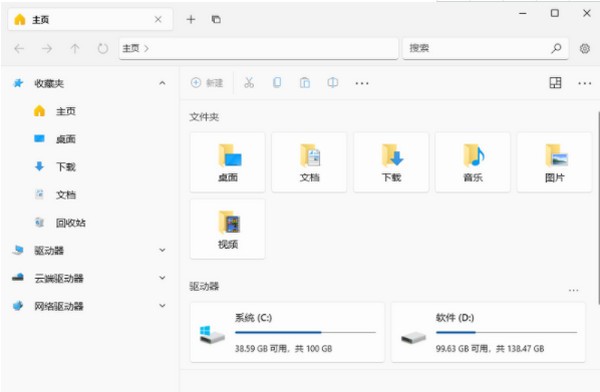Click the 驱动器 heading in main pane
Viewport: 600px width, 392px height.
pos(204,286)
